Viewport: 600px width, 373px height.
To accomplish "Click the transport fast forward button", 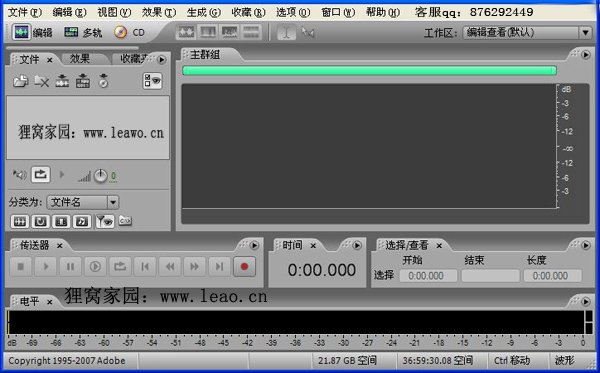I will click(x=195, y=266).
